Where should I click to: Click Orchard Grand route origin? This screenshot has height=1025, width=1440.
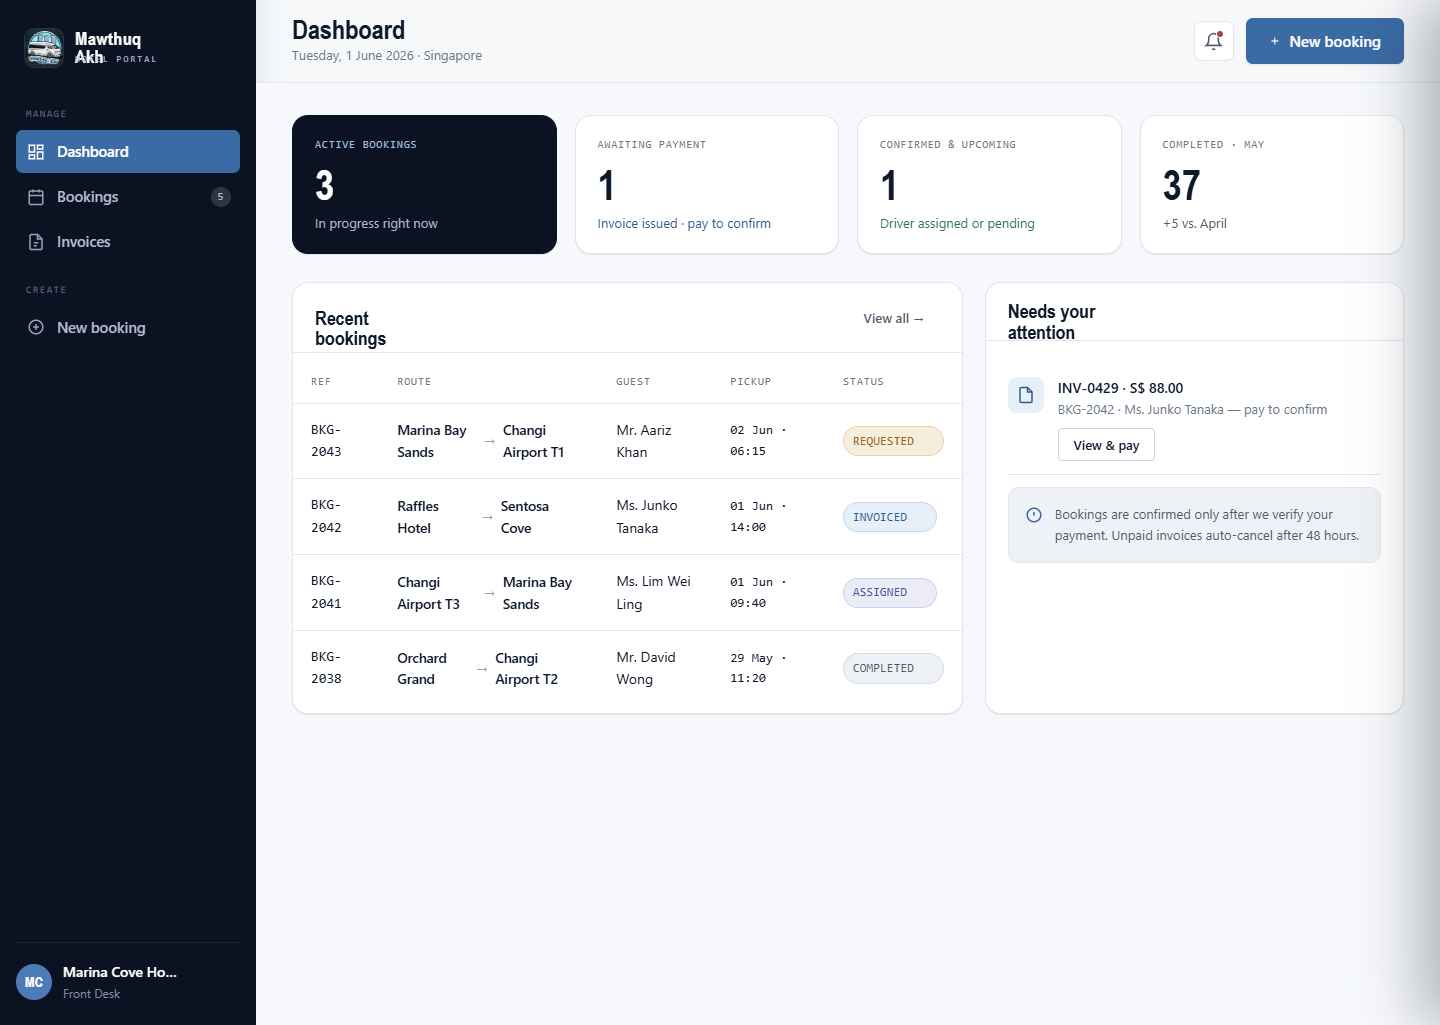(422, 668)
